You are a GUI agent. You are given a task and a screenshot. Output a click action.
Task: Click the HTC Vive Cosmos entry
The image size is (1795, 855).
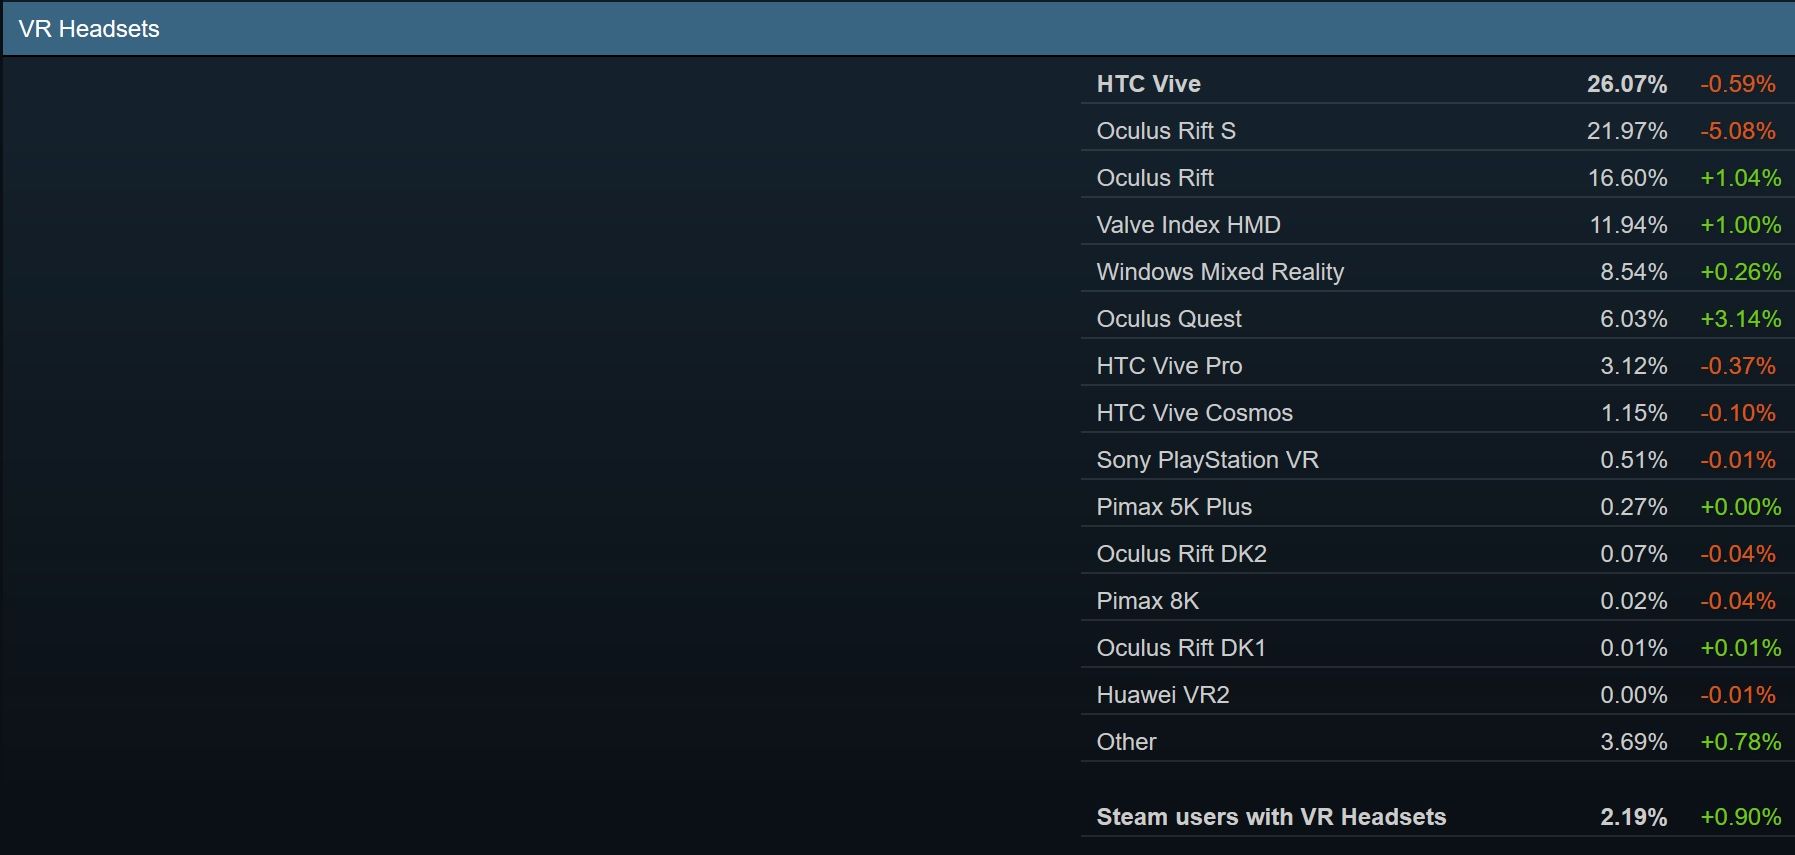point(1194,413)
